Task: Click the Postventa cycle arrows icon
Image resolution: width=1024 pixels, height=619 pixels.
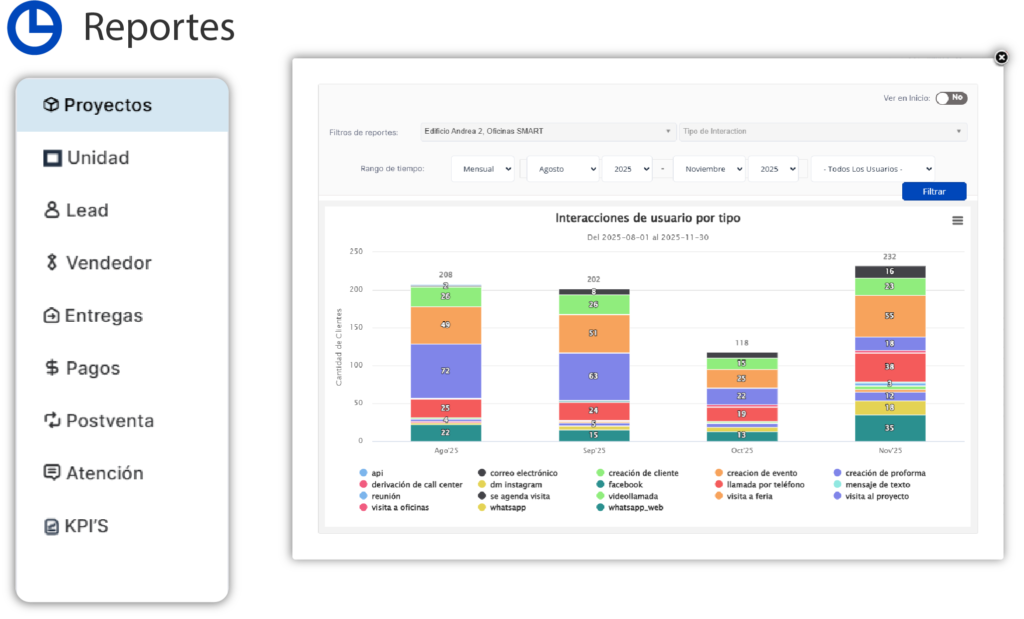Action: pyautogui.click(x=52, y=421)
